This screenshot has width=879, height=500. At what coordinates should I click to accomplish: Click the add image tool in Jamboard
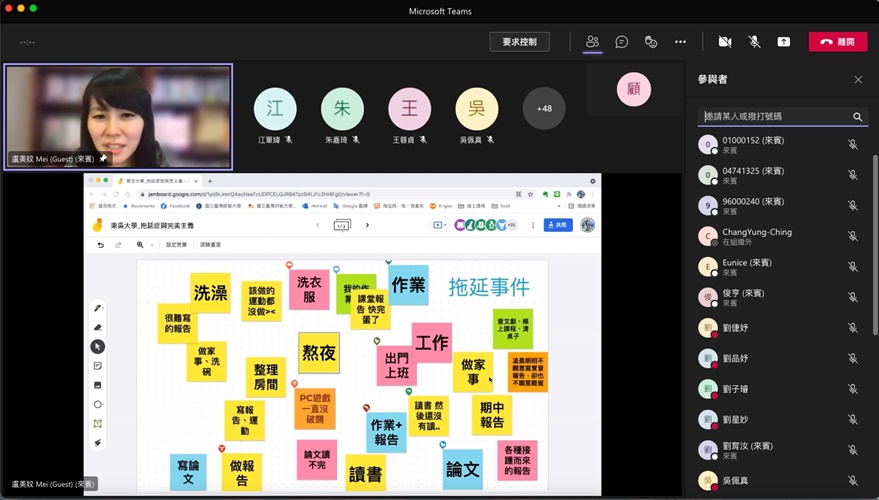pos(98,385)
